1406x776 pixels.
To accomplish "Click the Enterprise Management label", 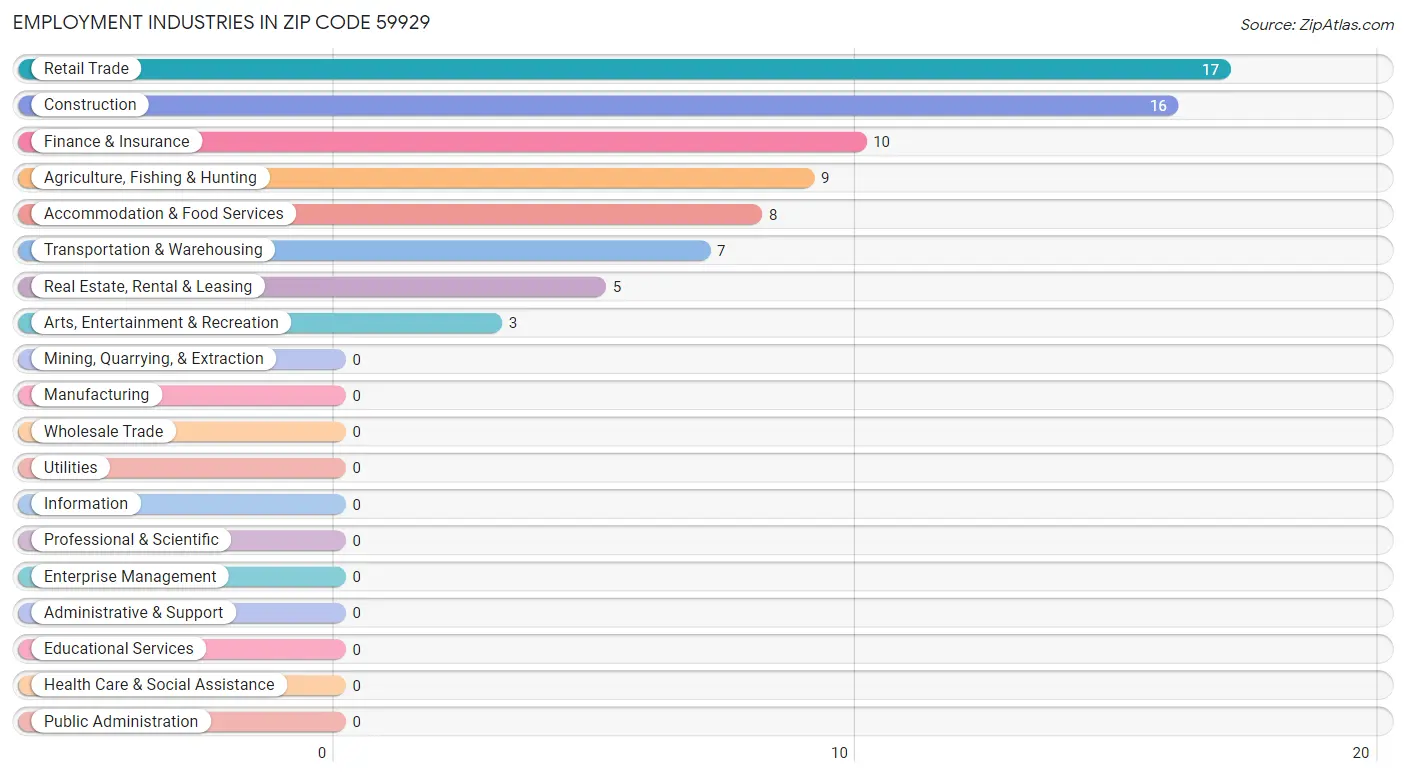I will (130, 577).
